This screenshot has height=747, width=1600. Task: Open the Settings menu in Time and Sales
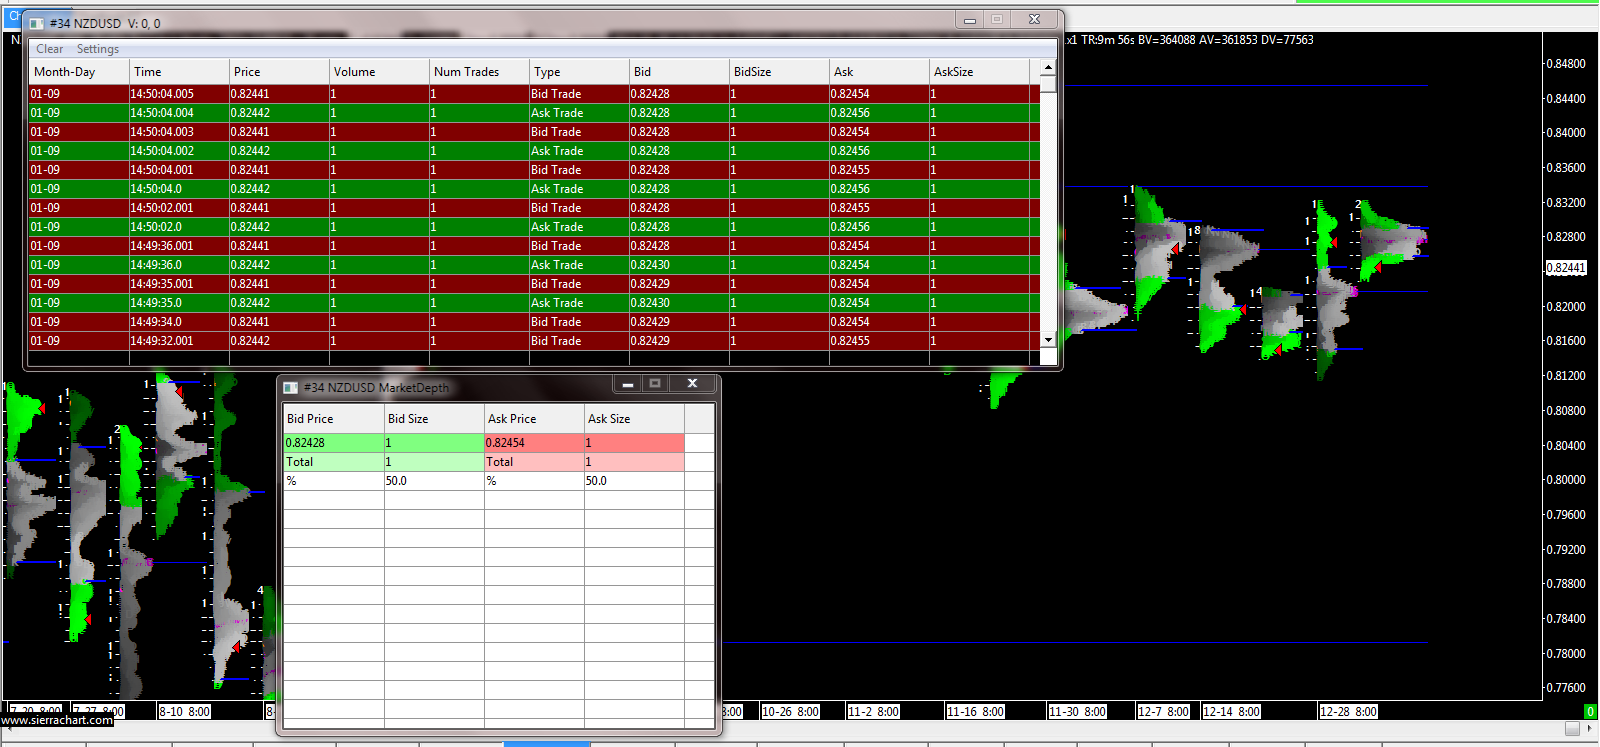(98, 49)
